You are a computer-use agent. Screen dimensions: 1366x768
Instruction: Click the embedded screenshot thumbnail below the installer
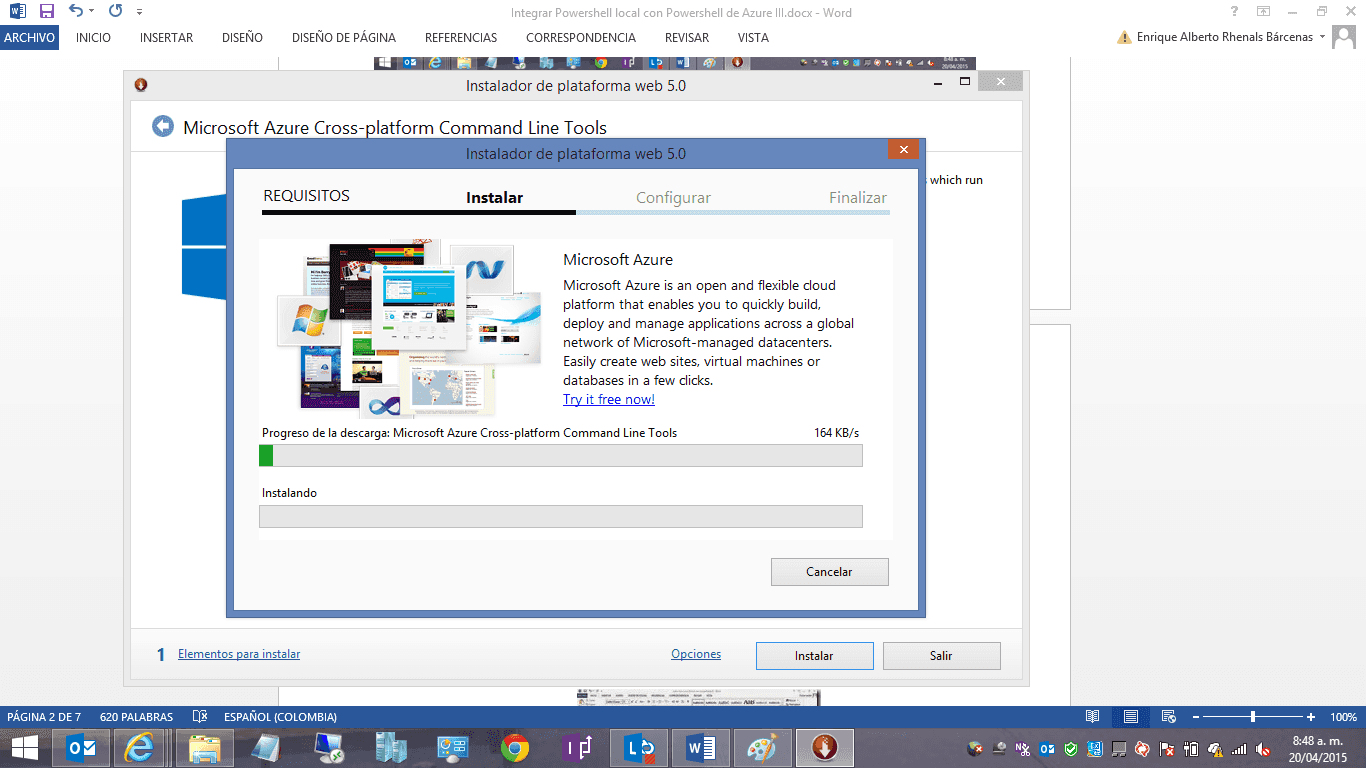point(698,698)
